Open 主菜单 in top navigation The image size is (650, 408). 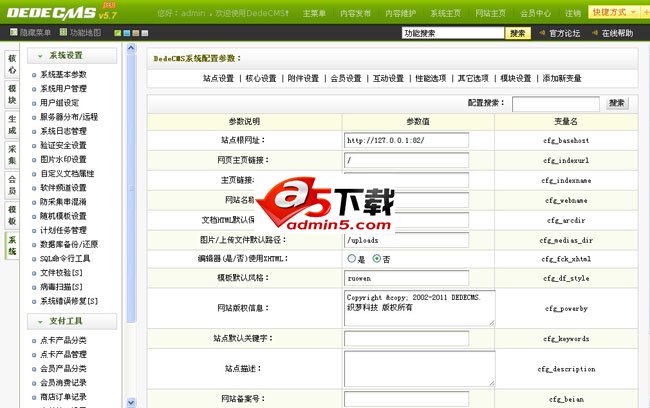pyautogui.click(x=314, y=13)
